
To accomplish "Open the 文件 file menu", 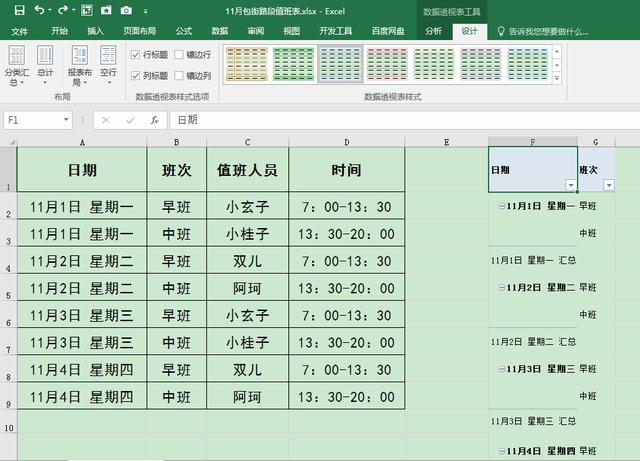I will point(20,31).
